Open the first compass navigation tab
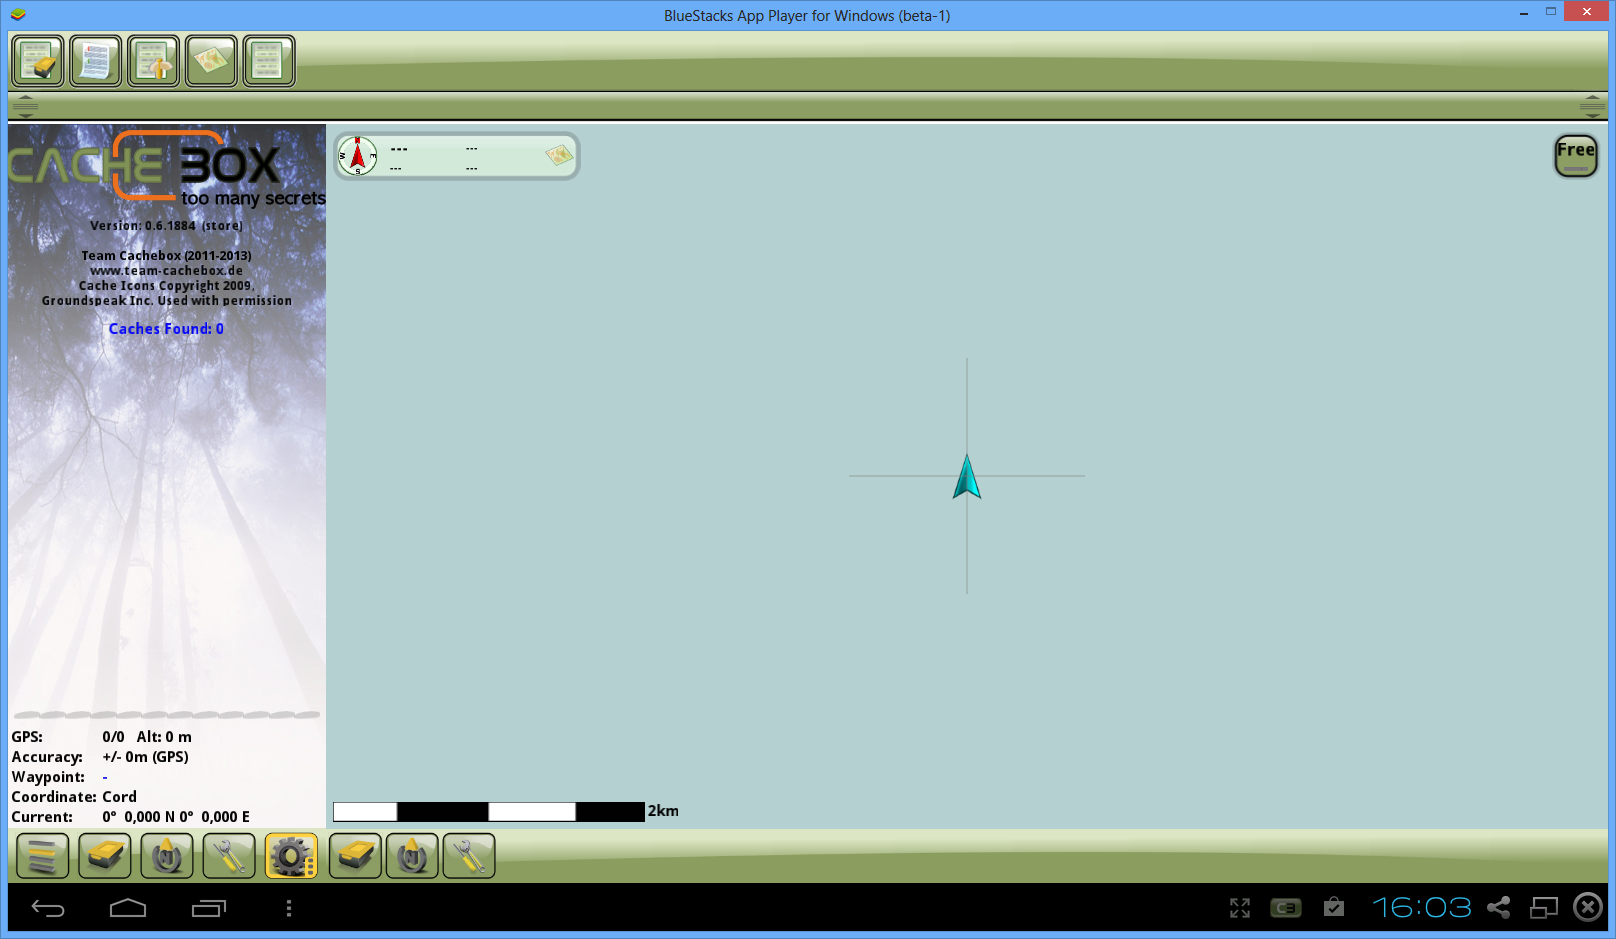1616x939 pixels. click(x=167, y=856)
